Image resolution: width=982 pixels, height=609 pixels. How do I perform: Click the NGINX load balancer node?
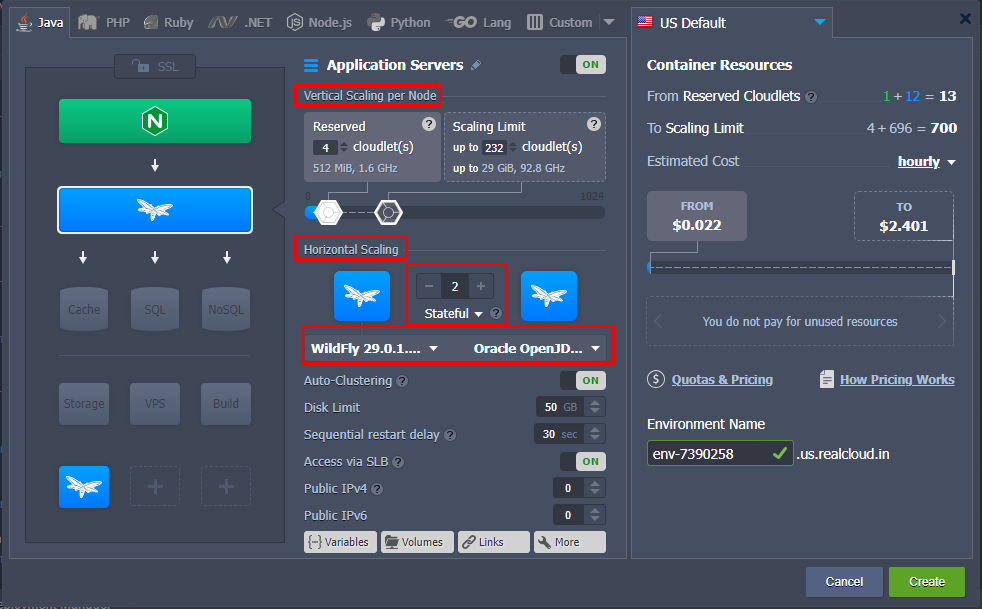tap(155, 121)
